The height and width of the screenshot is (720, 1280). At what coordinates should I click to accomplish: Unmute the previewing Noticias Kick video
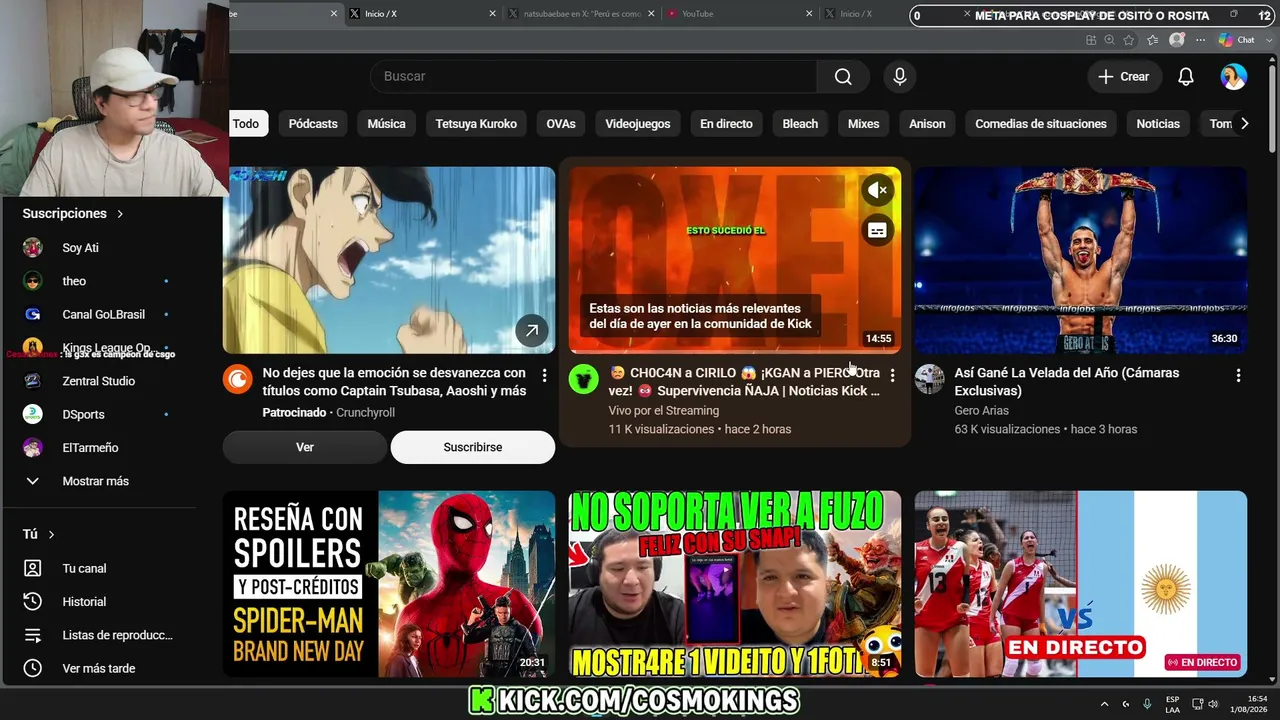pyautogui.click(x=877, y=190)
